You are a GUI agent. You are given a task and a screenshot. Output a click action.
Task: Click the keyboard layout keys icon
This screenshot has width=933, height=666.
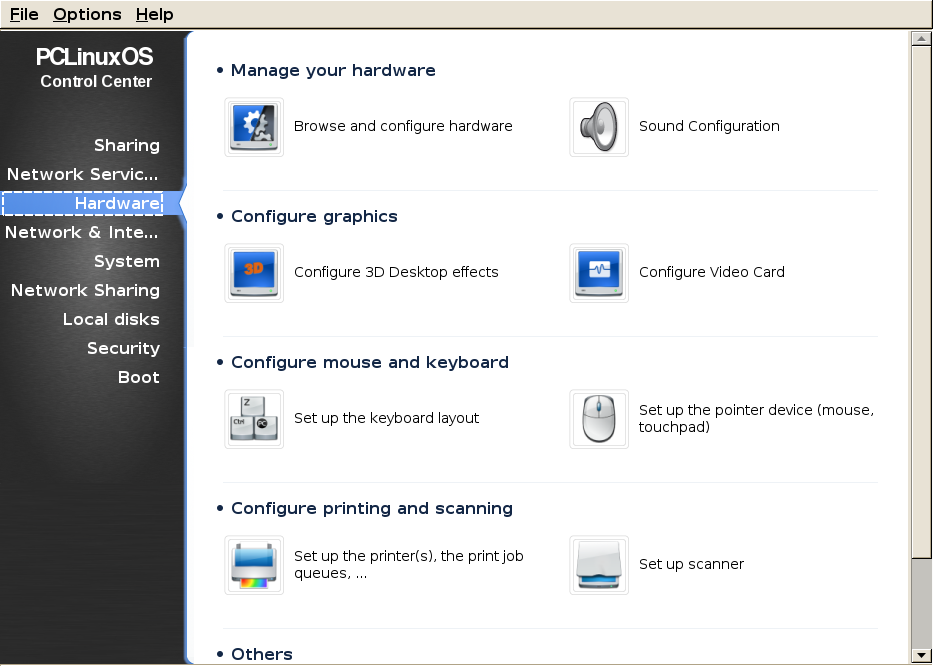[x=254, y=418]
